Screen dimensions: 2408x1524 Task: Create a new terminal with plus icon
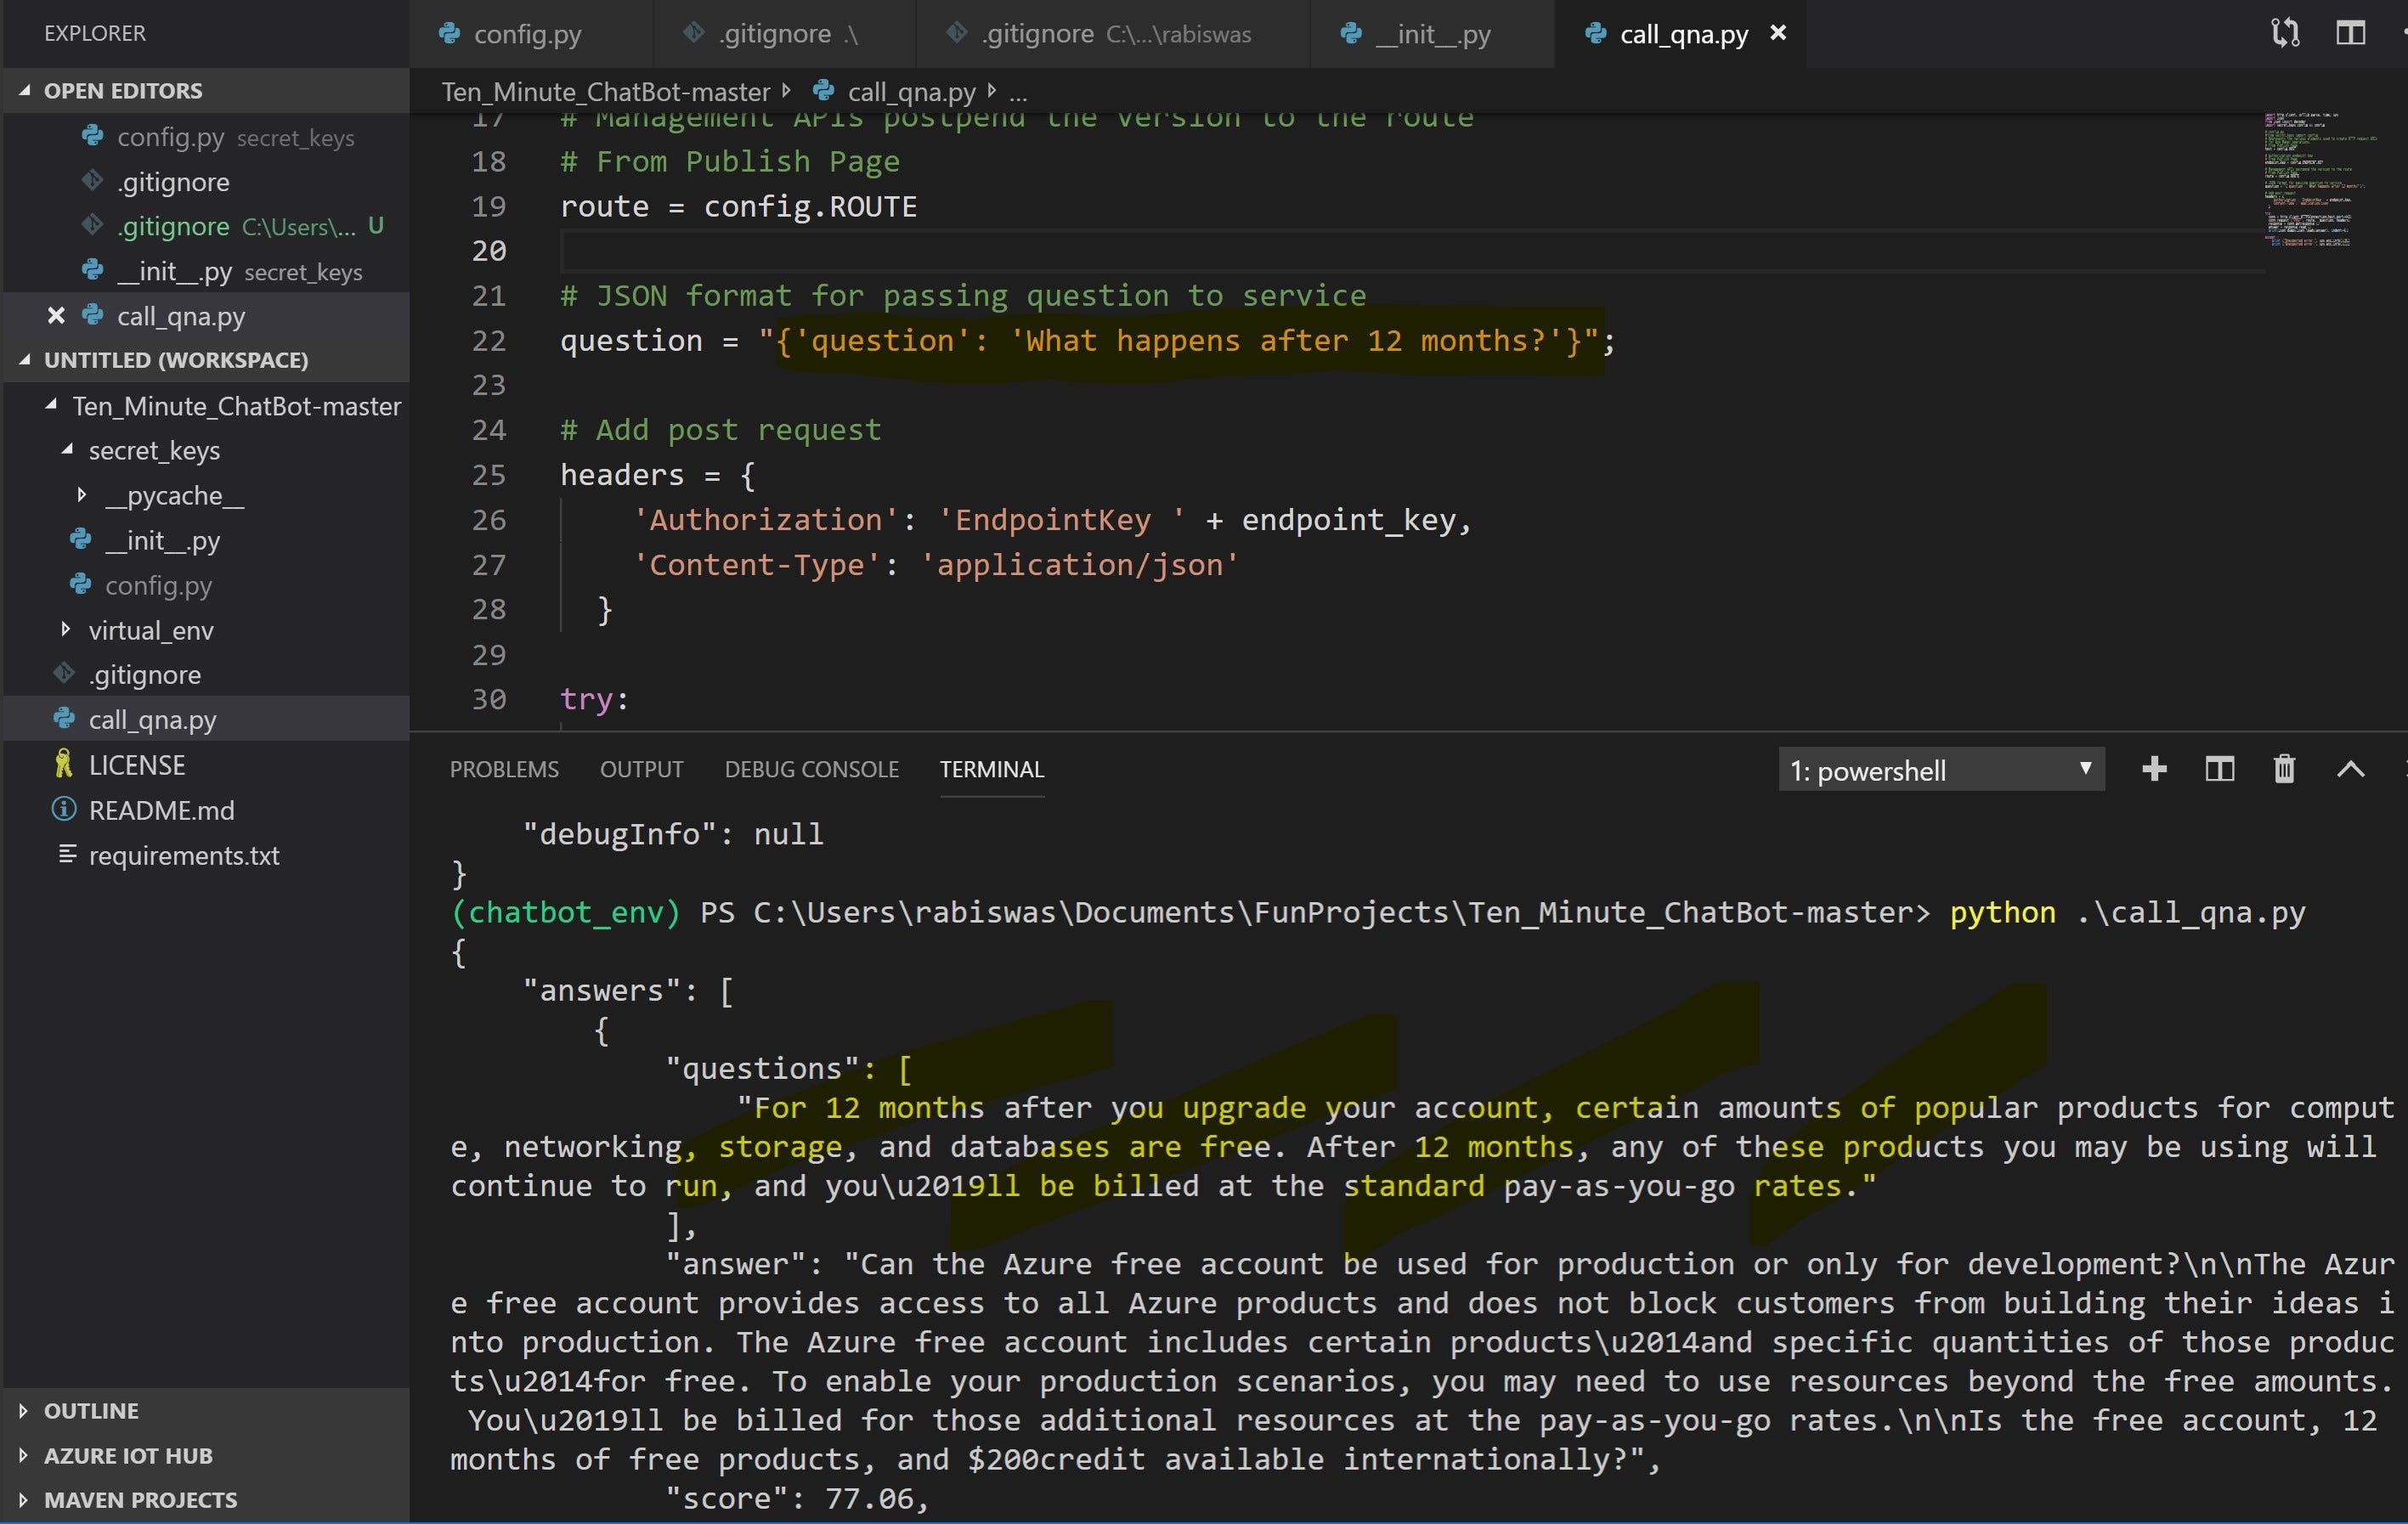coord(2154,769)
